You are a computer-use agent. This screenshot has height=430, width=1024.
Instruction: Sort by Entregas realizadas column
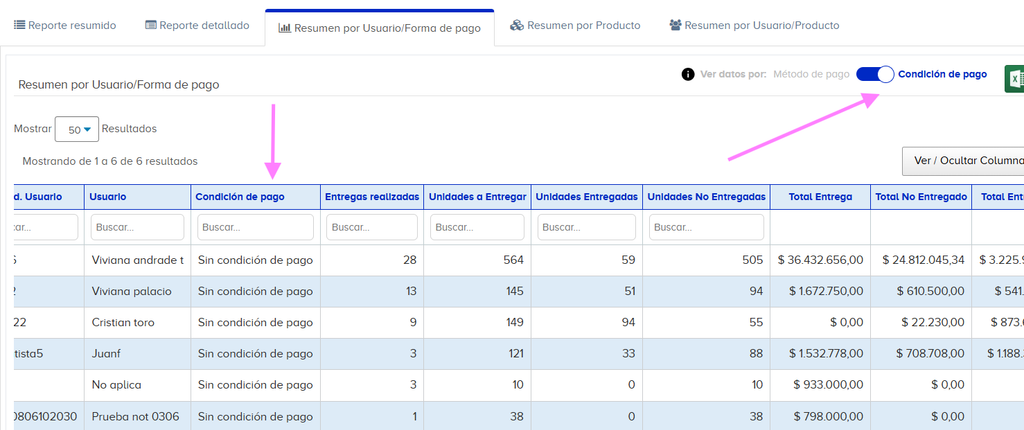point(372,197)
